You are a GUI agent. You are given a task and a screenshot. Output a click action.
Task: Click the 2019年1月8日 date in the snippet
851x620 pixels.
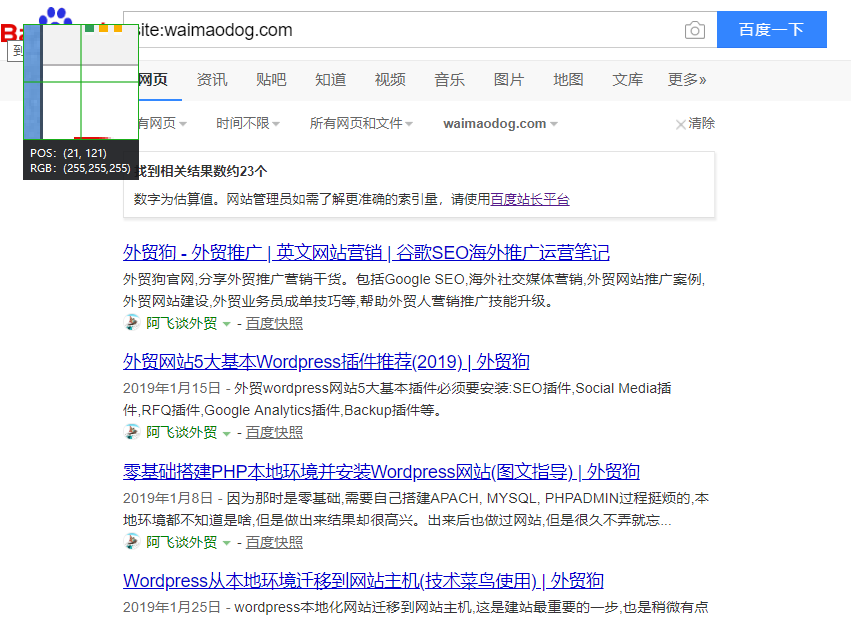(168, 498)
